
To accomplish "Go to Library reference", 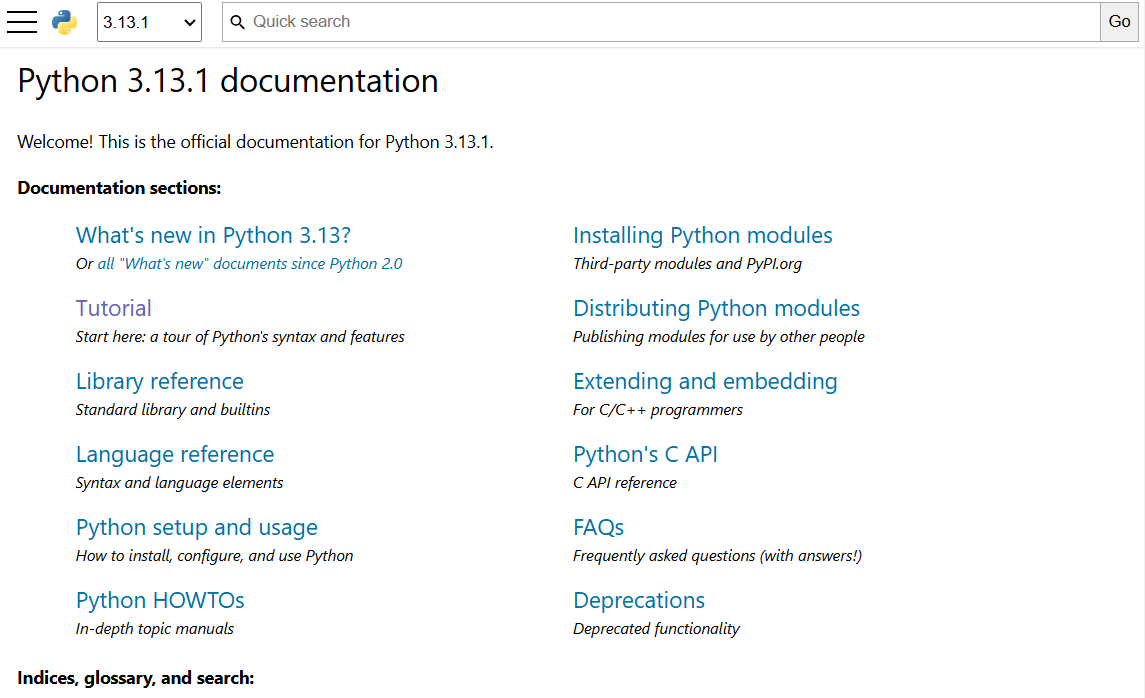I will click(160, 382).
